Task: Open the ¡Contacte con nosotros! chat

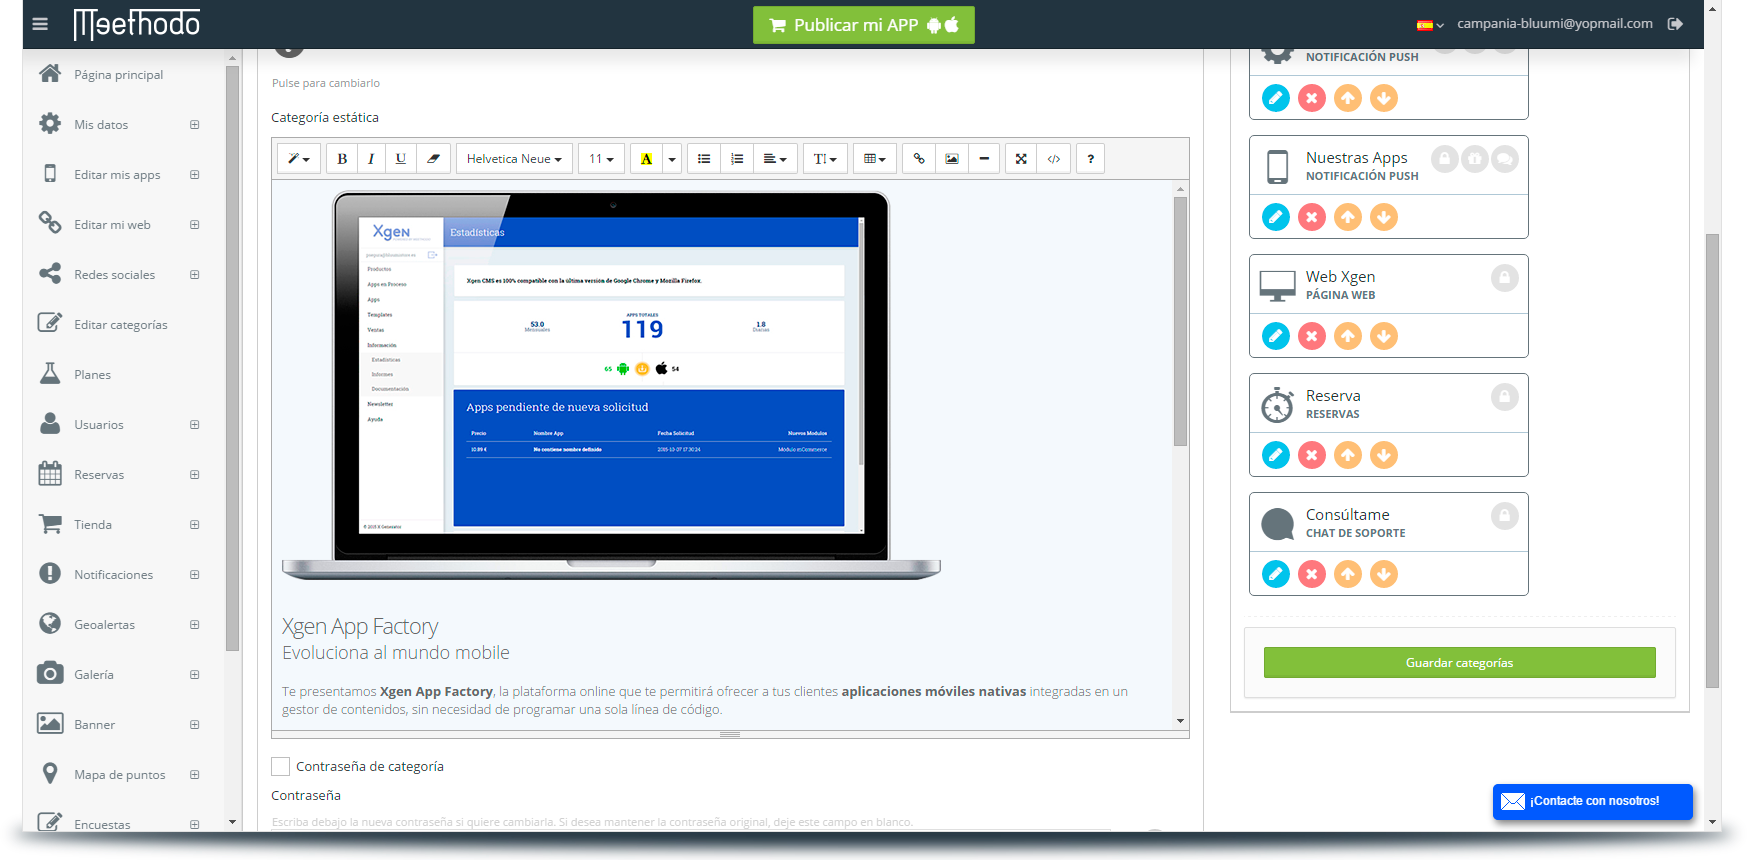Action: point(1593,801)
